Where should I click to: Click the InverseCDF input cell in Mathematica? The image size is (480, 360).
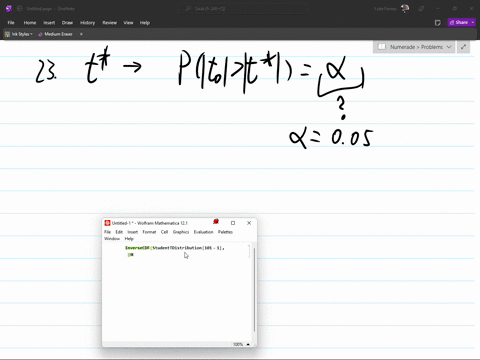tap(175, 251)
